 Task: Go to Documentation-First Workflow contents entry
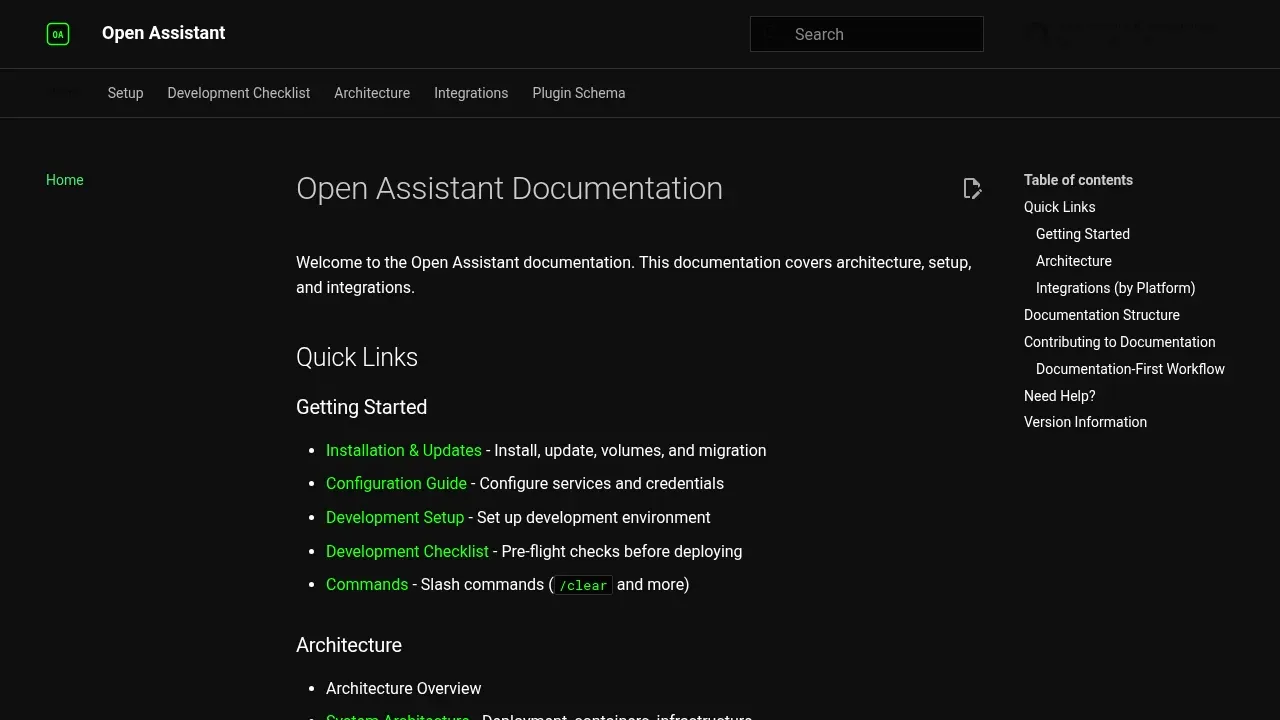coord(1130,369)
